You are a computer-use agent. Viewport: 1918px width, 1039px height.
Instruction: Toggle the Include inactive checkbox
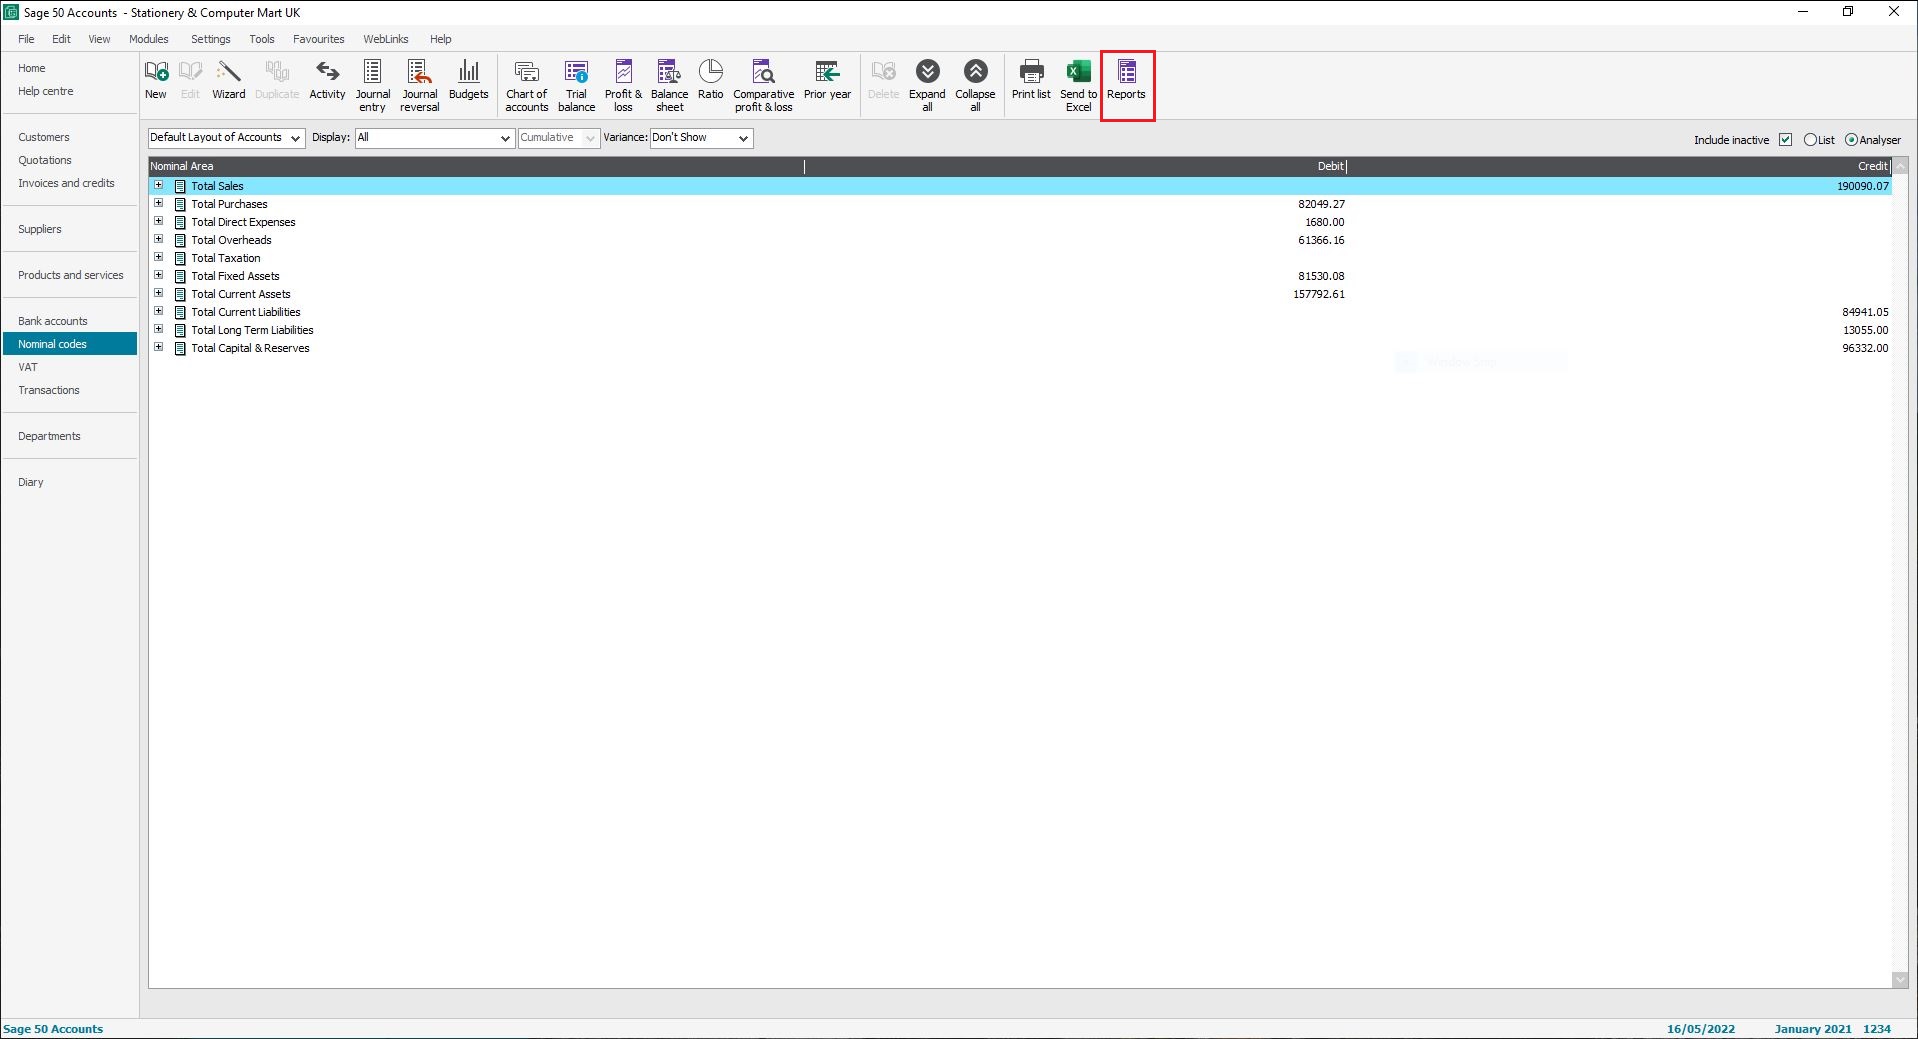(x=1785, y=140)
